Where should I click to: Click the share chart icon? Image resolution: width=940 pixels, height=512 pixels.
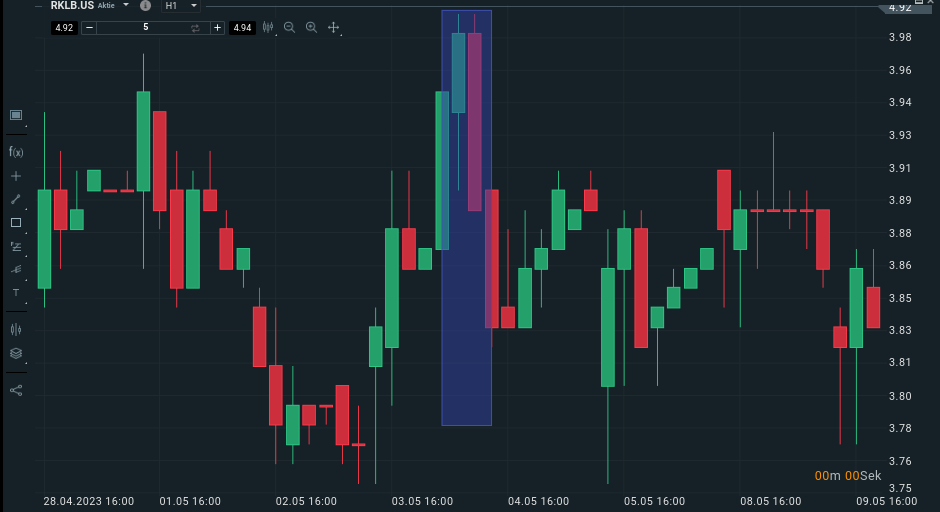[x=16, y=390]
